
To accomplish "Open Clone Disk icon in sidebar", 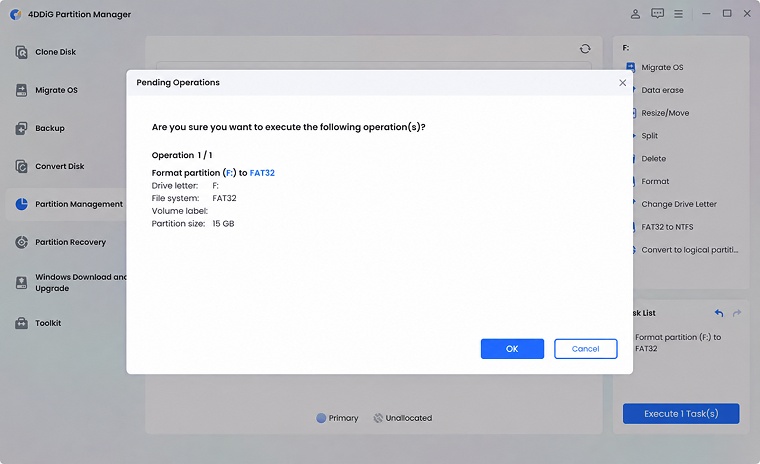I will tap(21, 52).
